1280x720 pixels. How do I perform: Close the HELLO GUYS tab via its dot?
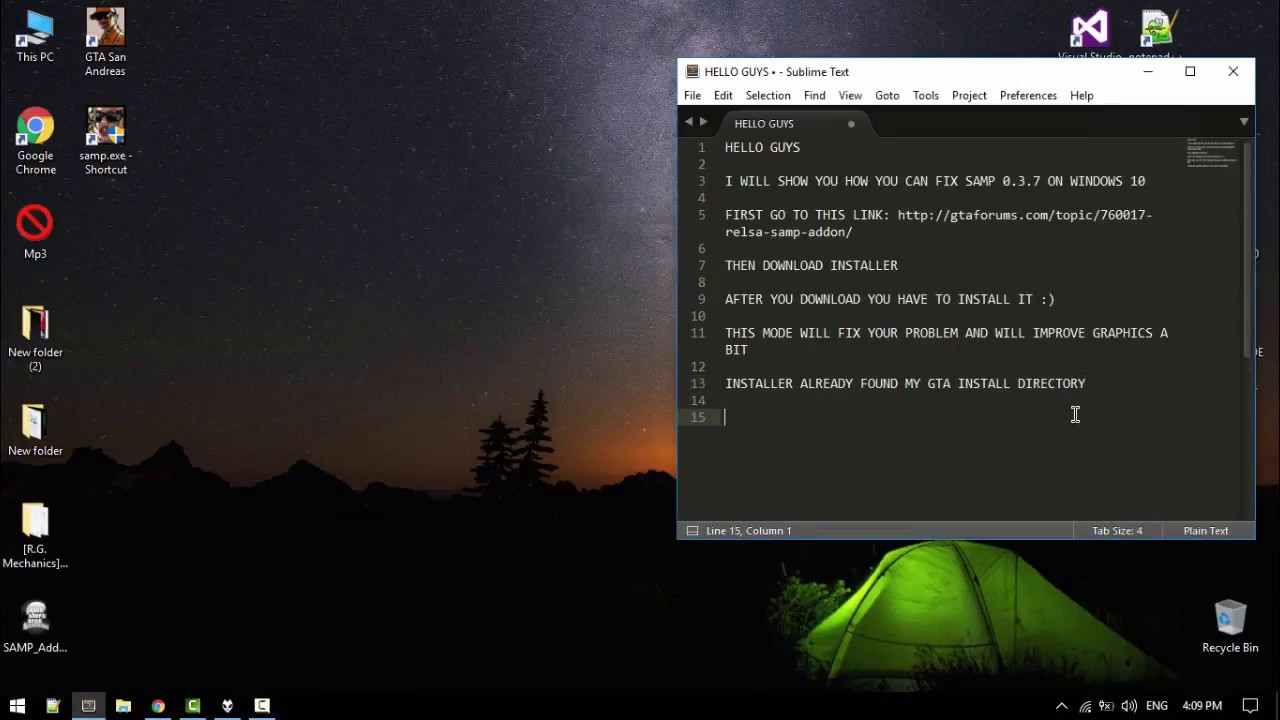pos(851,124)
